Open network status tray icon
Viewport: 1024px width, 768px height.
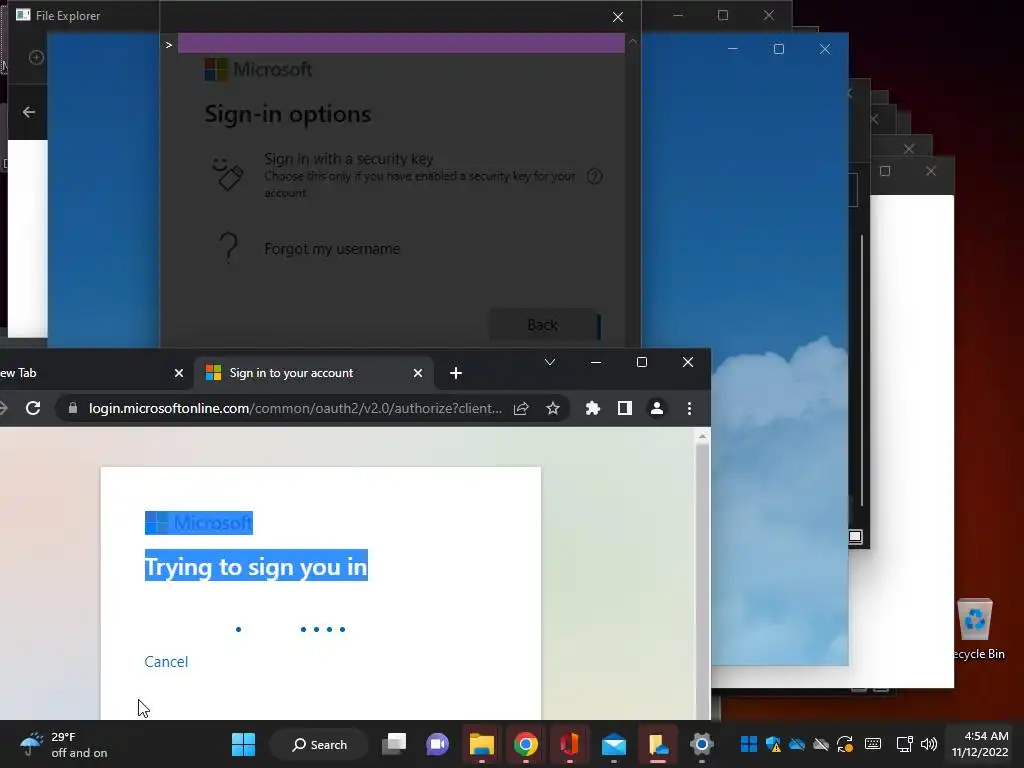pos(904,744)
